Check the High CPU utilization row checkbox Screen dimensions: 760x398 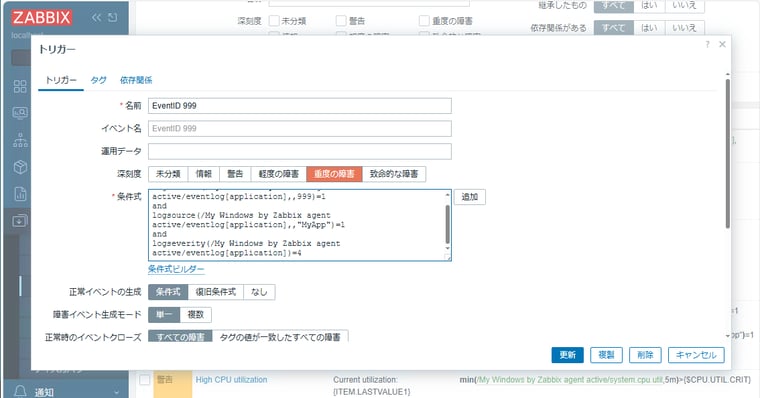click(x=144, y=380)
